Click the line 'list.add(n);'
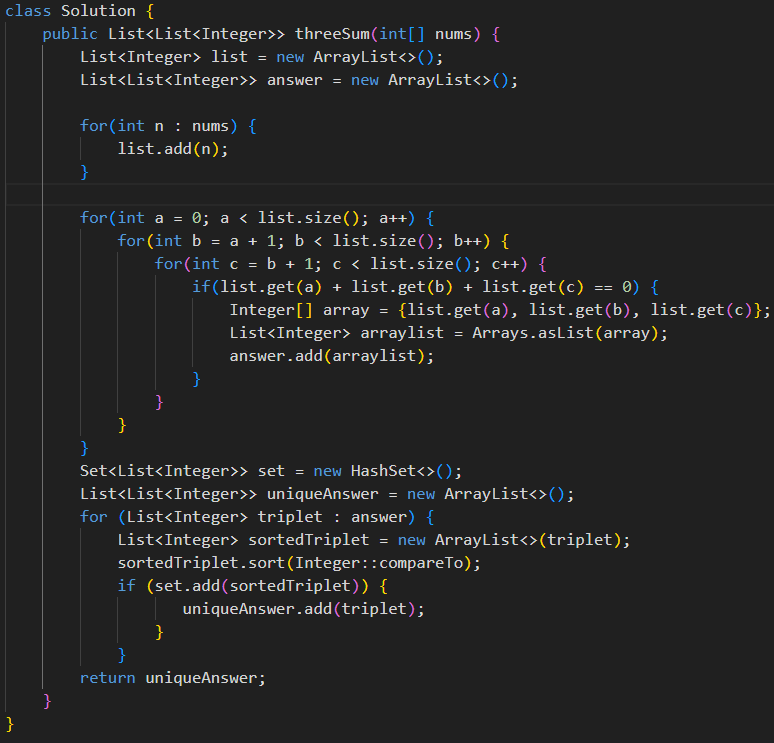The width and height of the screenshot is (774, 743). coord(173,149)
